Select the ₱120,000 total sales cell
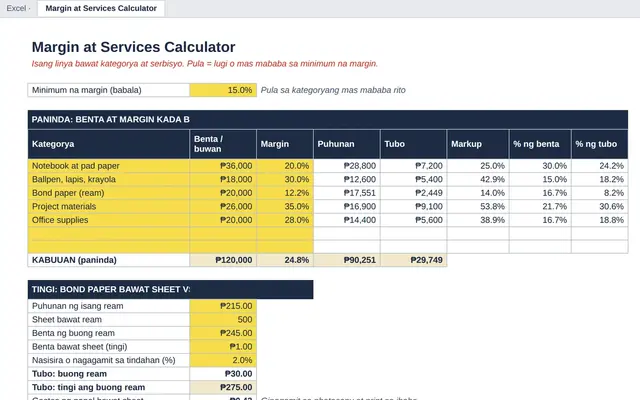Image resolution: width=640 pixels, height=400 pixels. point(223,260)
